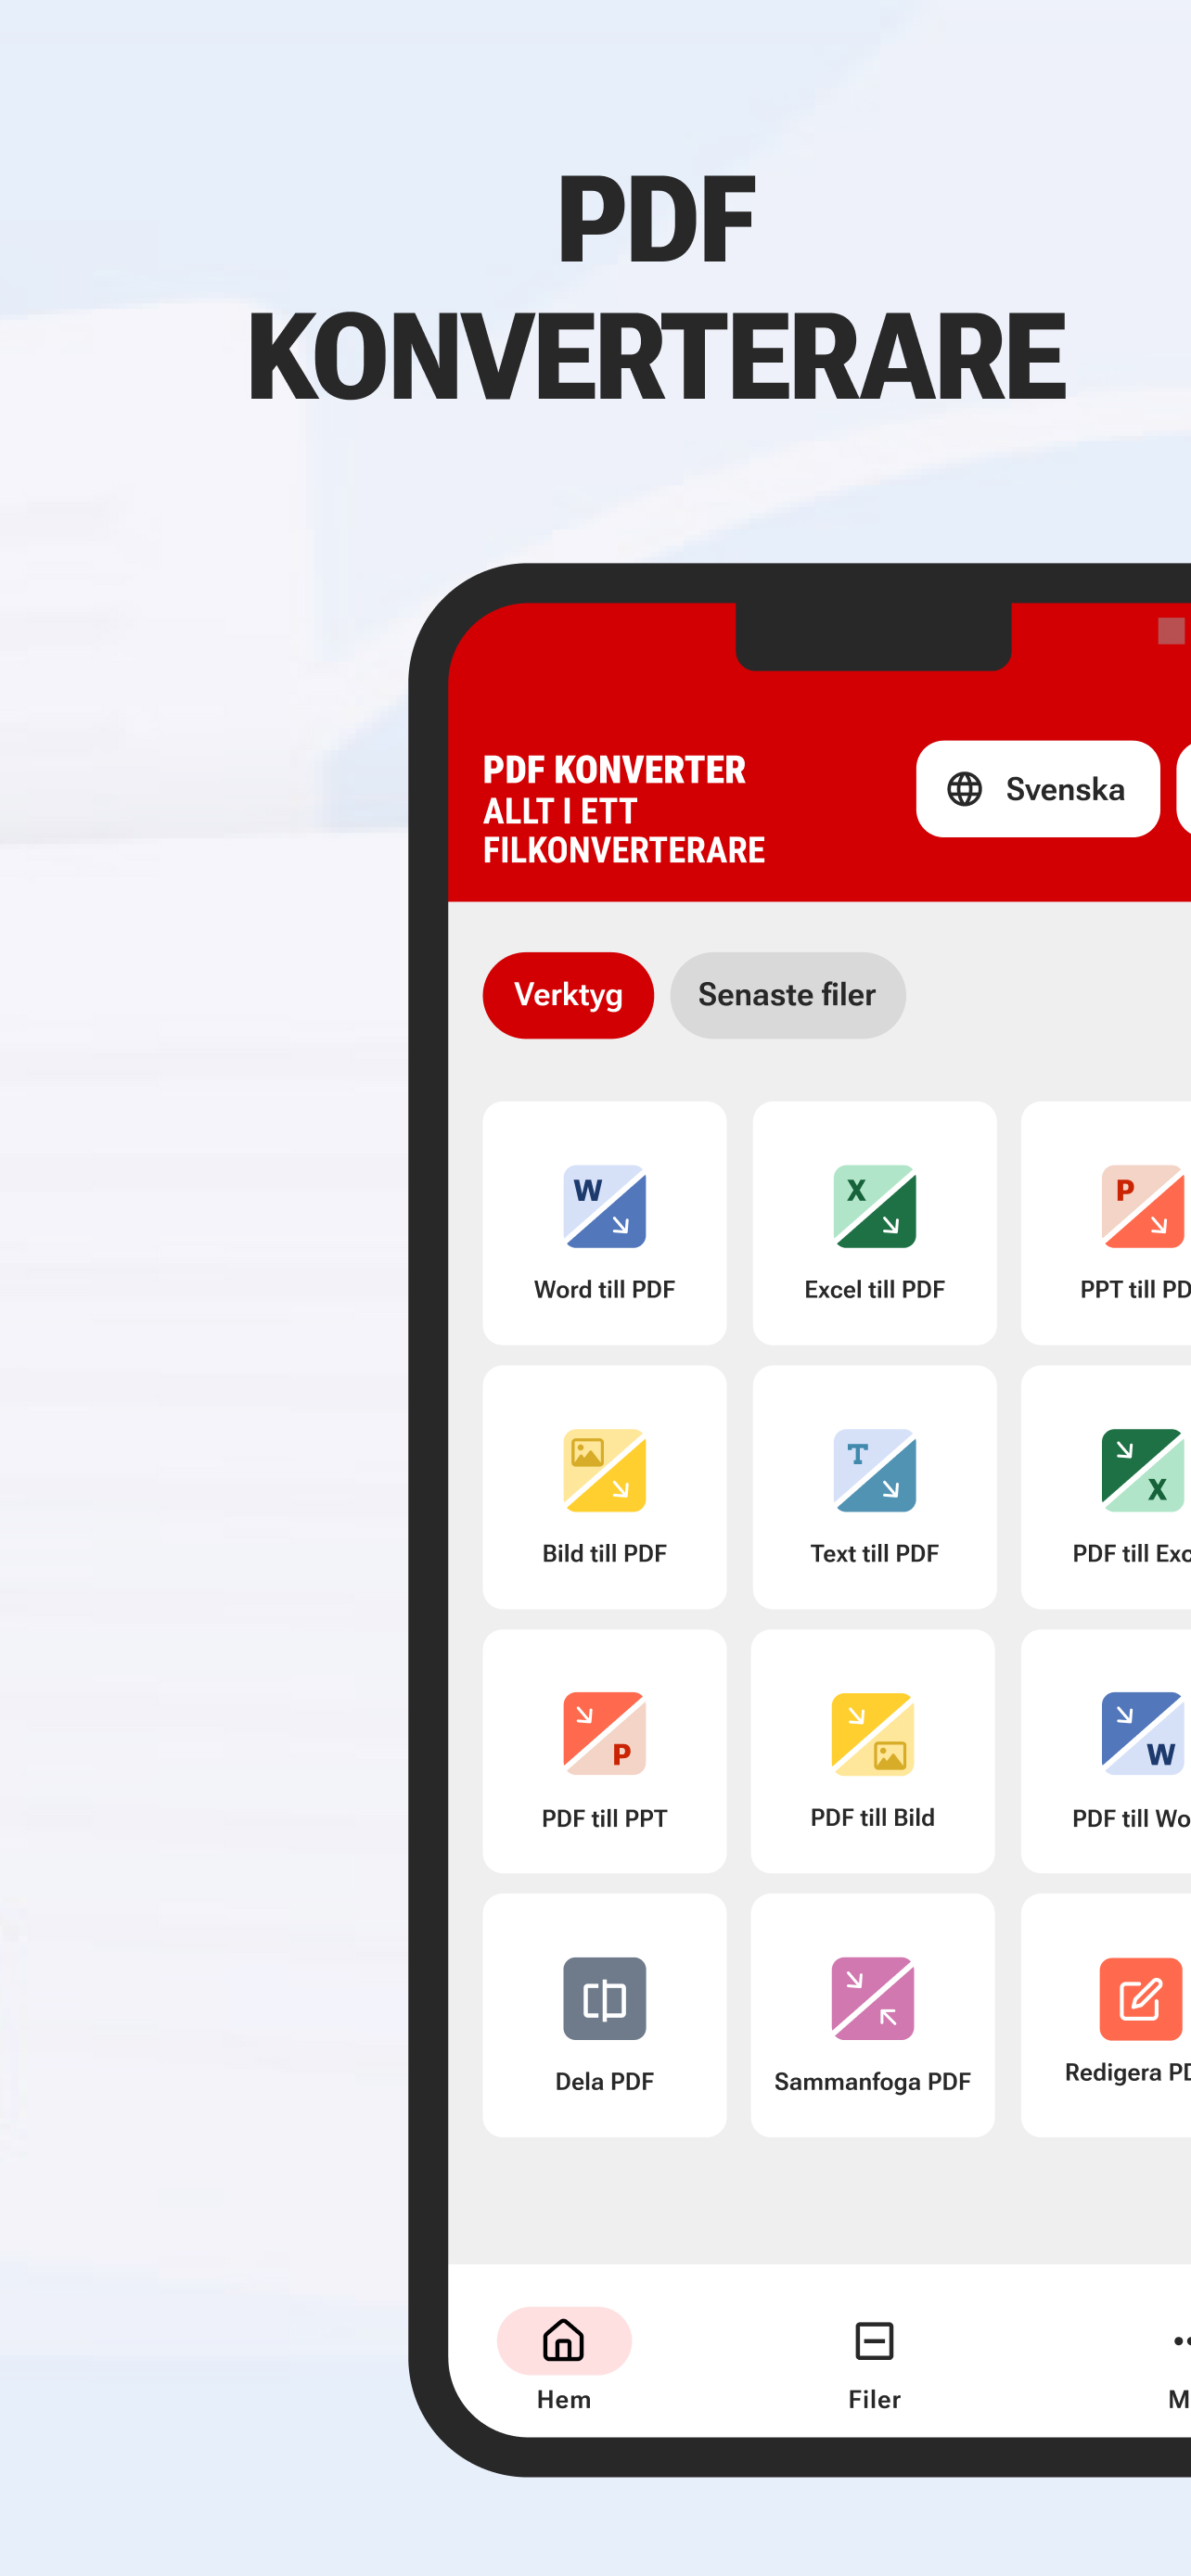The image size is (1191, 2576).
Task: Tap the 'Text till PDF' label
Action: [x=874, y=1553]
